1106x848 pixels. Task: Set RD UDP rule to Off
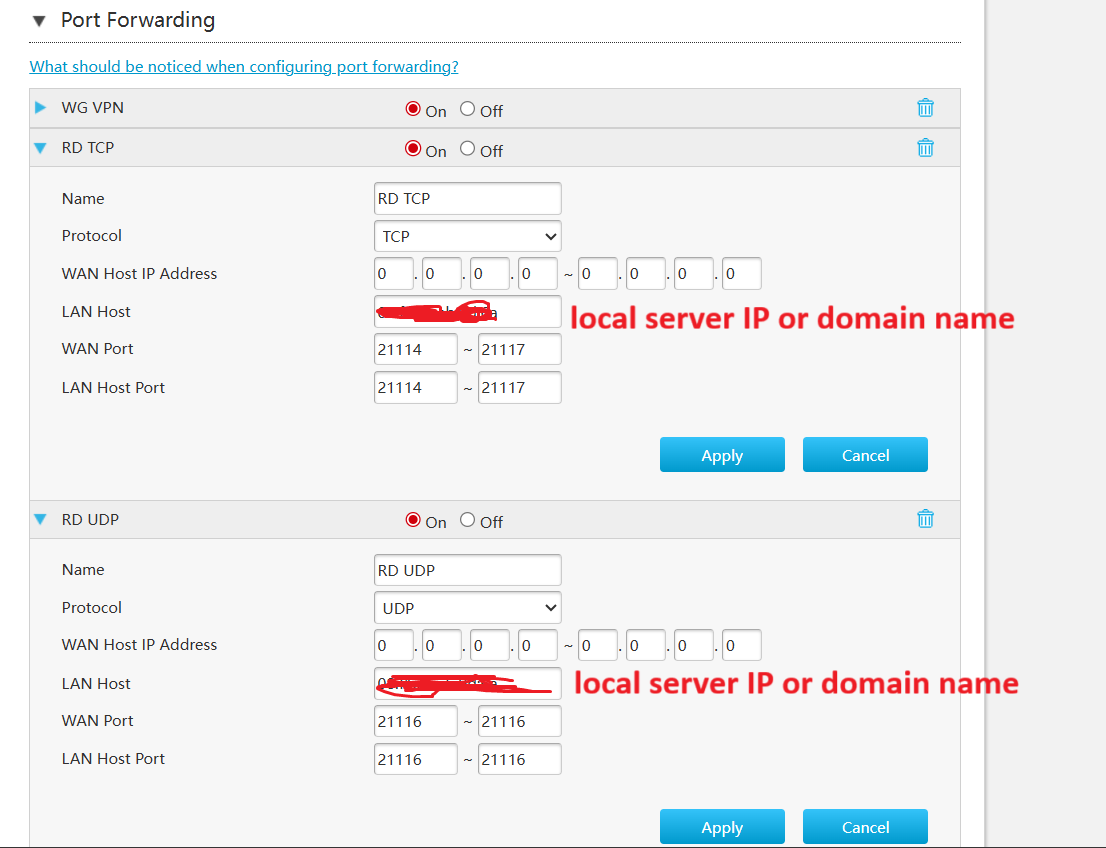[467, 520]
